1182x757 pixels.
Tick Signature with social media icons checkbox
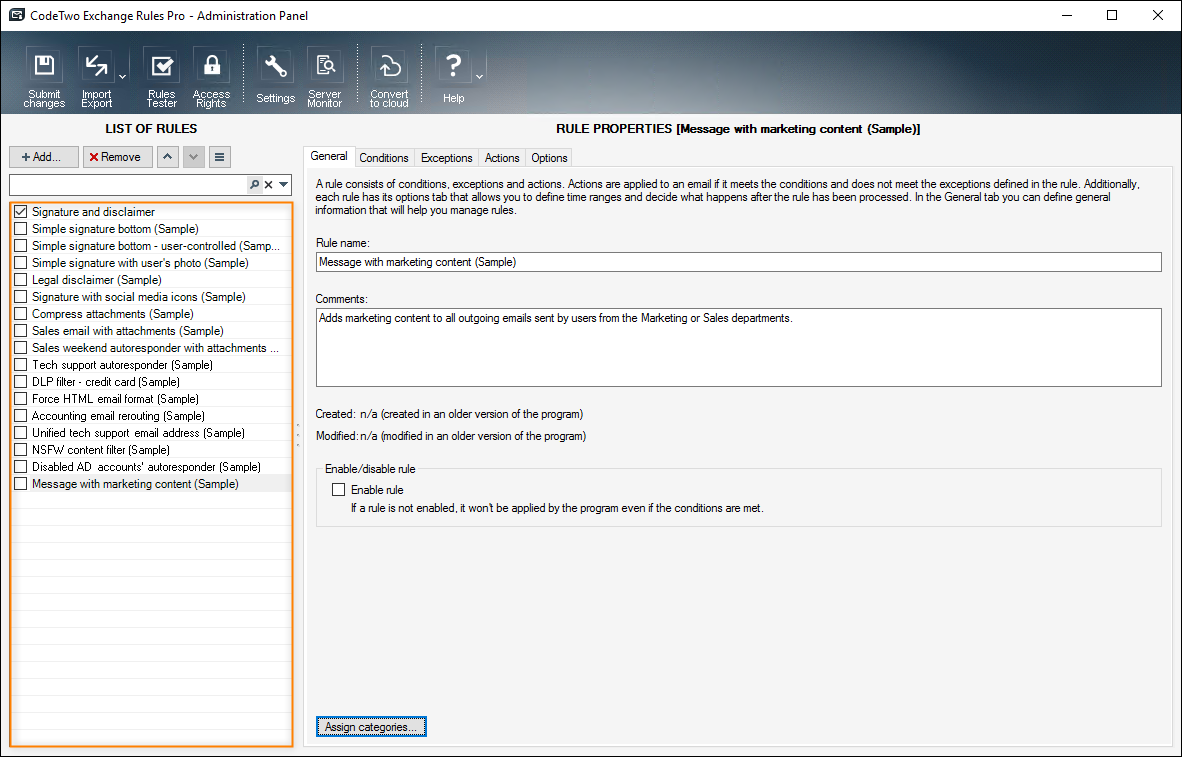[20, 297]
